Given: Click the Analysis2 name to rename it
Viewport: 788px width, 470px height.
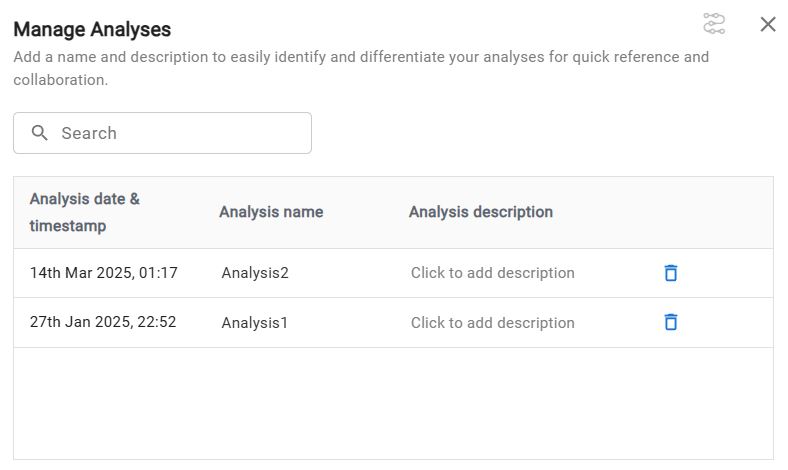Looking at the screenshot, I should 255,273.
